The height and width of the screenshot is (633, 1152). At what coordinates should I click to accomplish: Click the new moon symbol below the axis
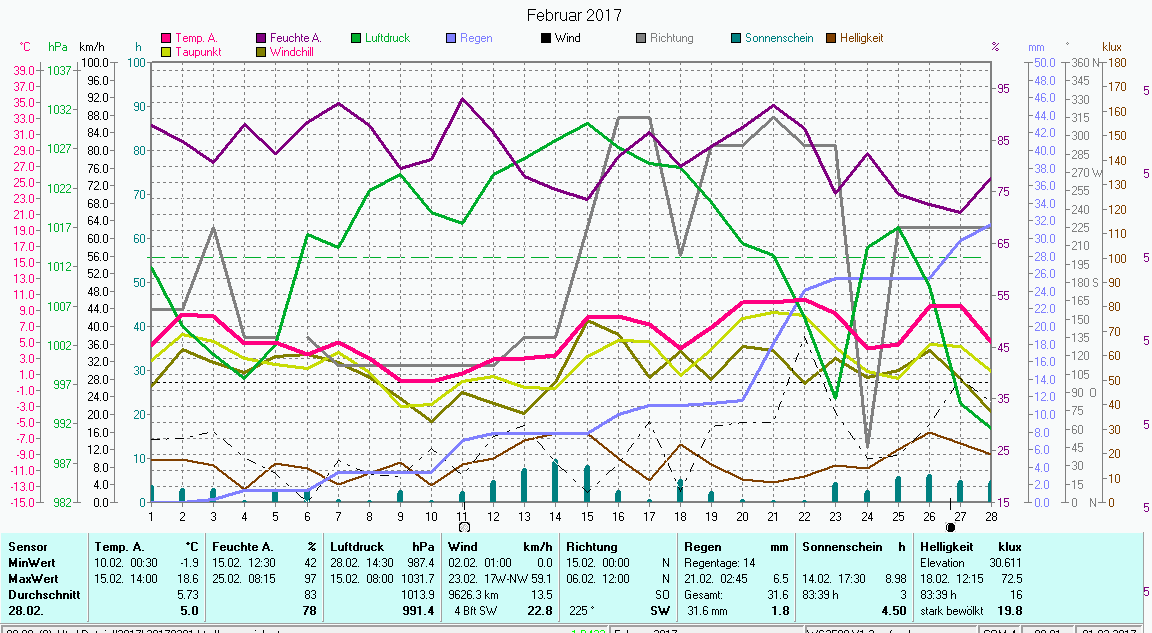pos(950,526)
